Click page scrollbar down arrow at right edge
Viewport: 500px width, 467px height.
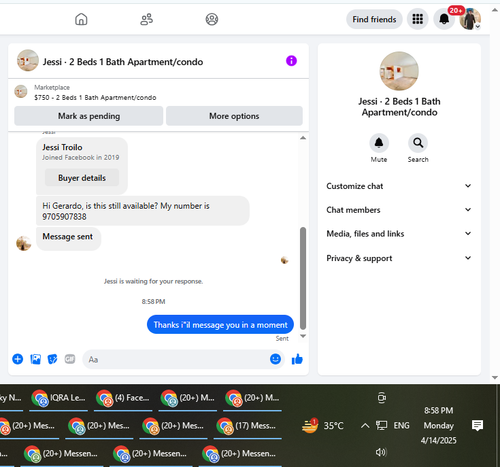495,378
